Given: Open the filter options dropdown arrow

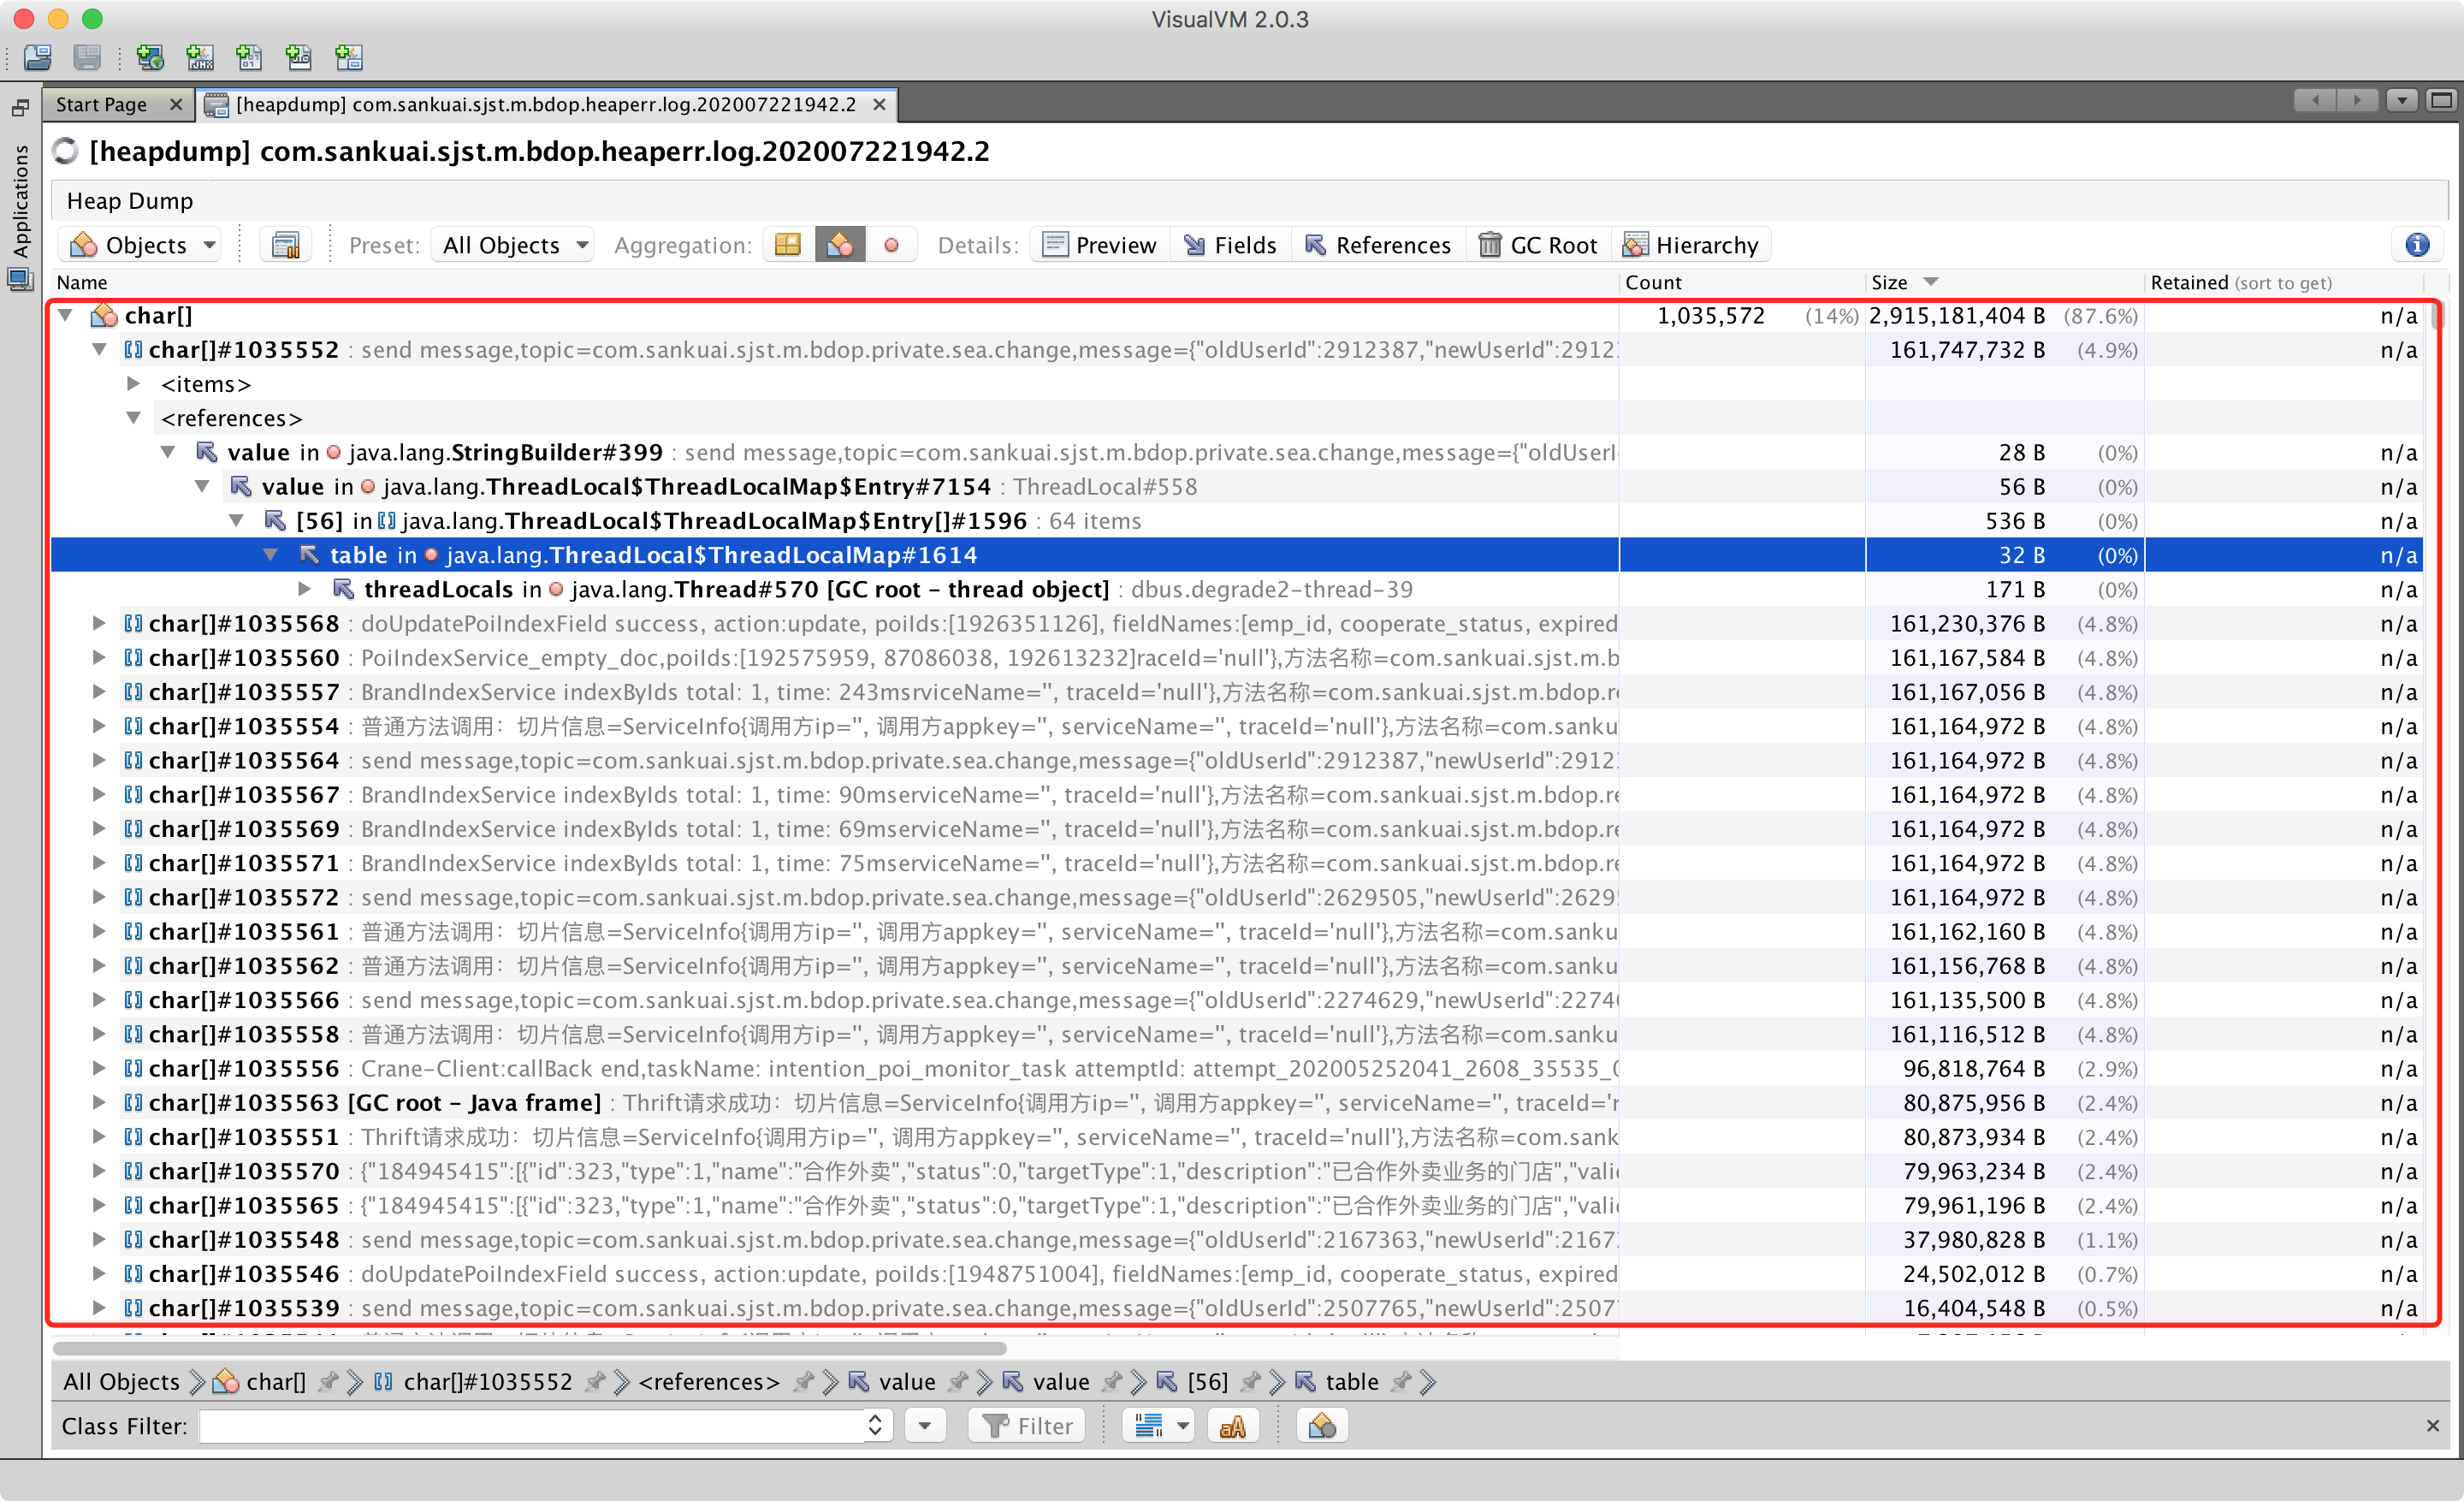Looking at the screenshot, I should (925, 1425).
